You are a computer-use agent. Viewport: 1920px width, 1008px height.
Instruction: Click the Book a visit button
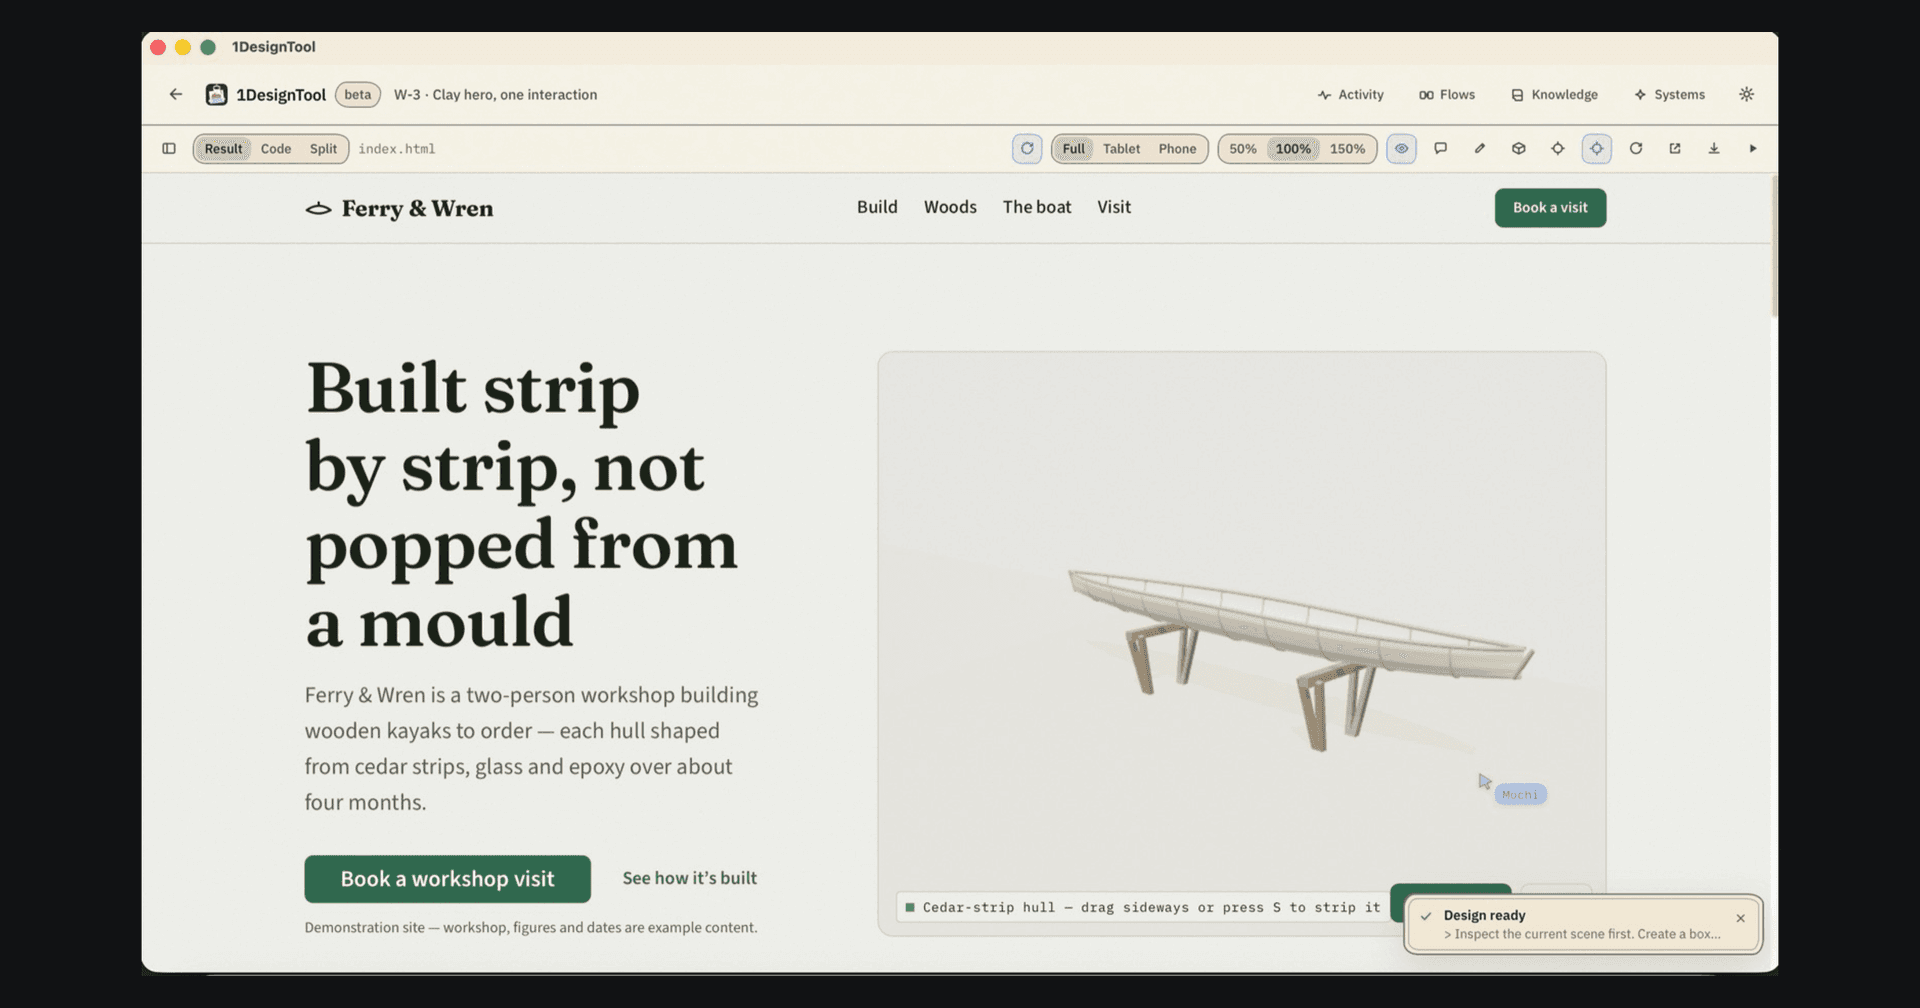point(1550,208)
